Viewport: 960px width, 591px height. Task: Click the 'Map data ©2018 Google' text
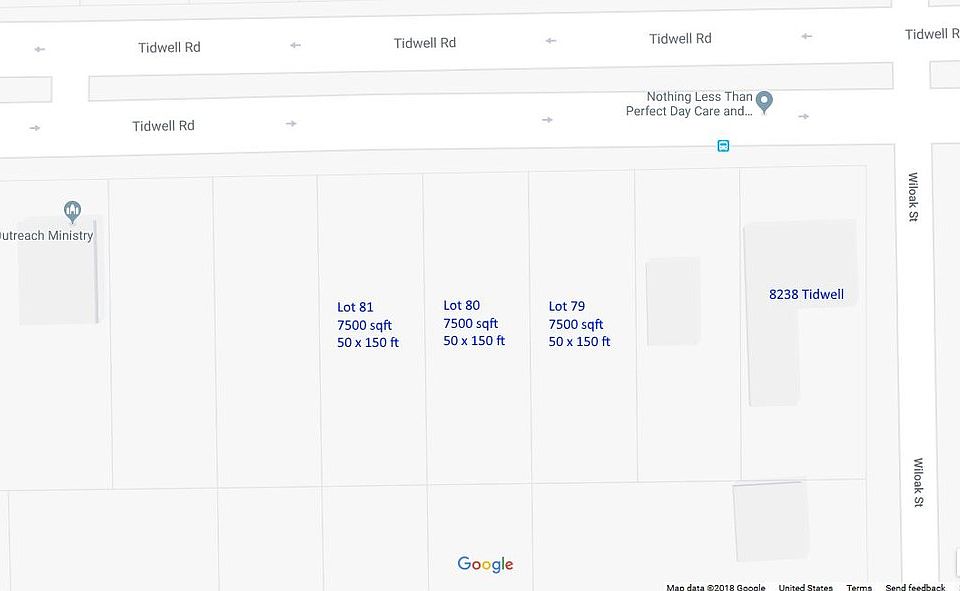click(x=716, y=587)
